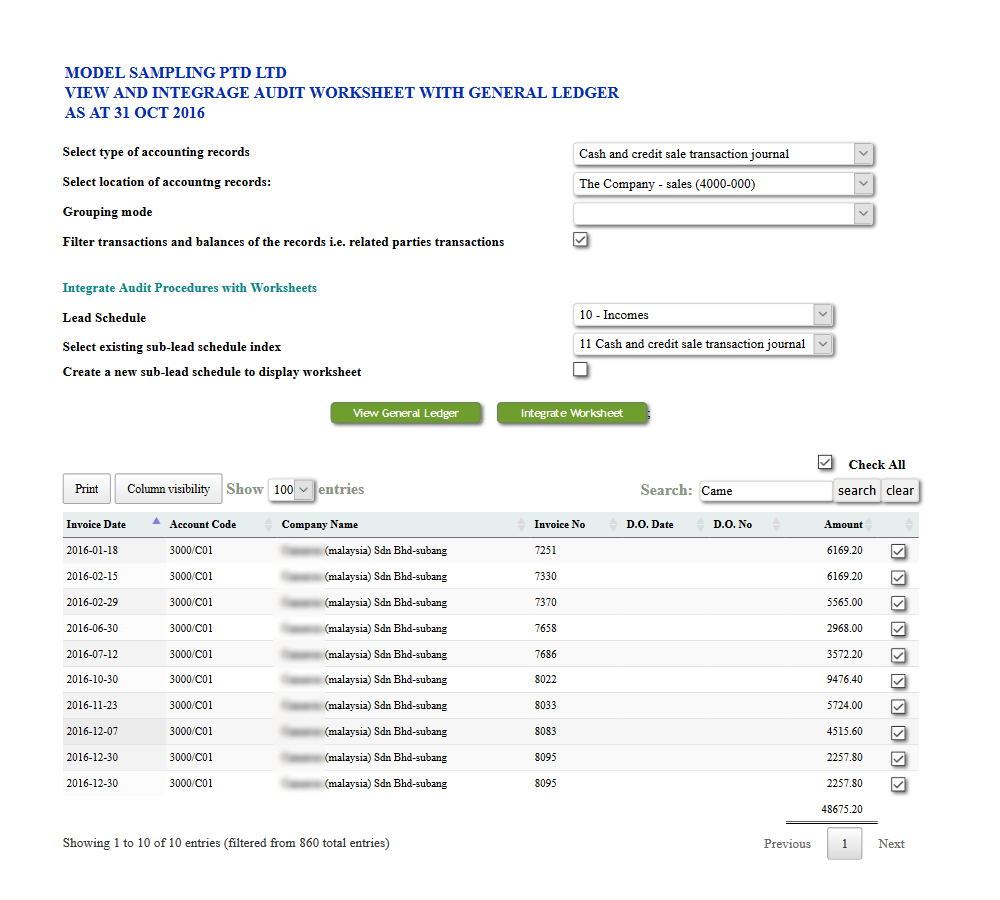Open the location of accounting records dropdown
This screenshot has width=1000, height=900.
(724, 184)
